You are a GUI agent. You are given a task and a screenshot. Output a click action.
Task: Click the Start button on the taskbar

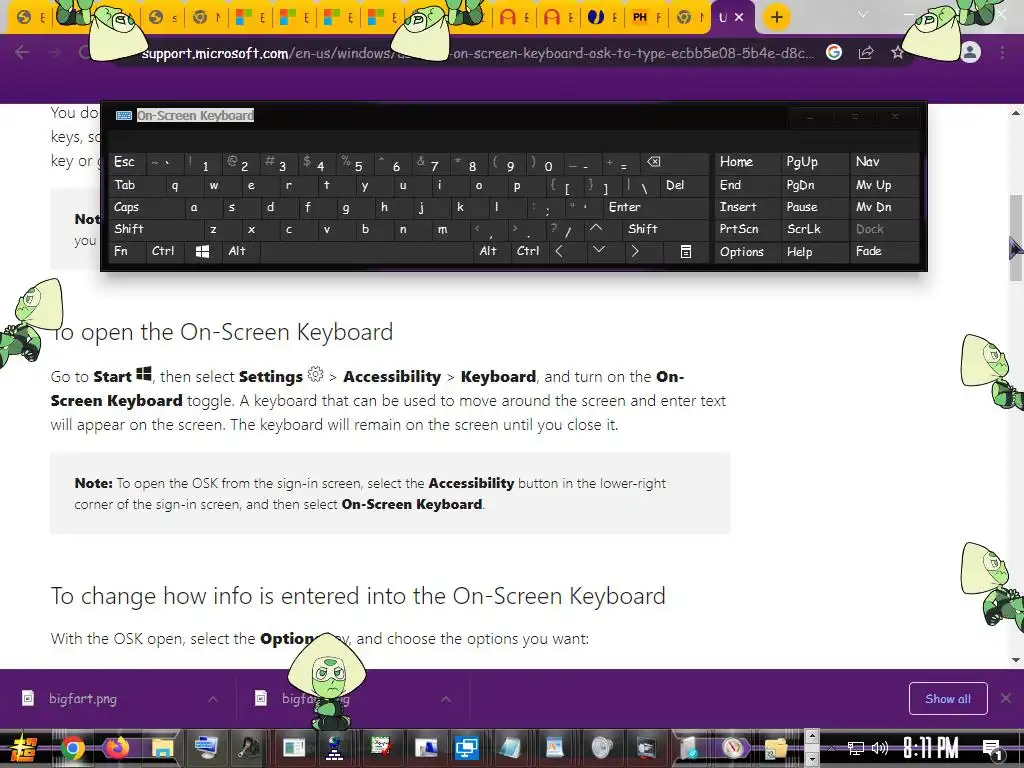click(24, 748)
